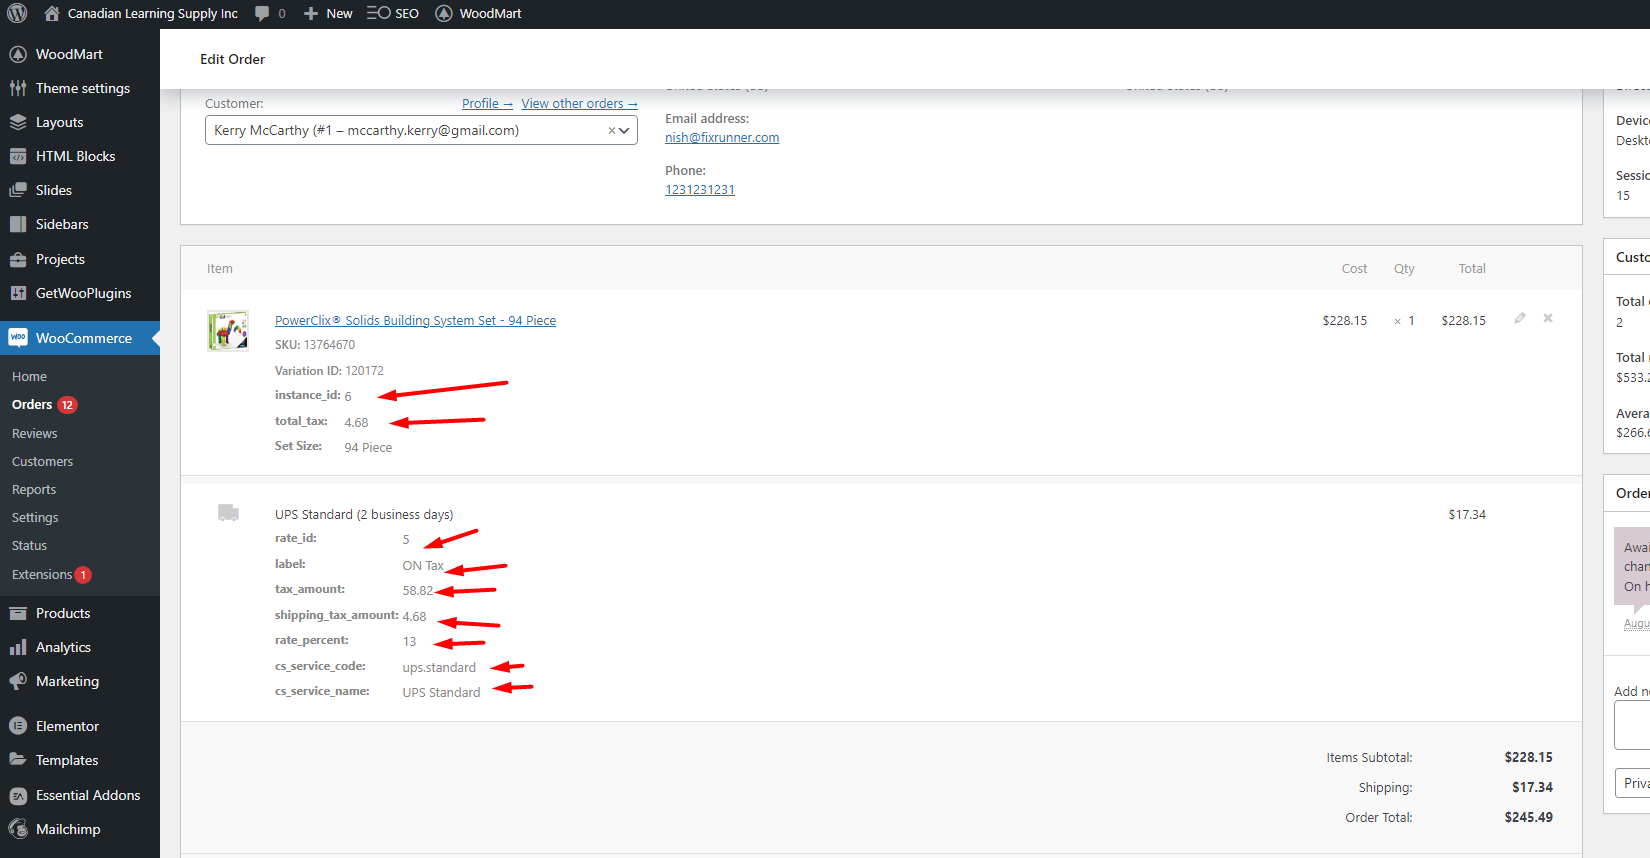Open the Canadian Learning Supply Inc home icon

tap(52, 13)
